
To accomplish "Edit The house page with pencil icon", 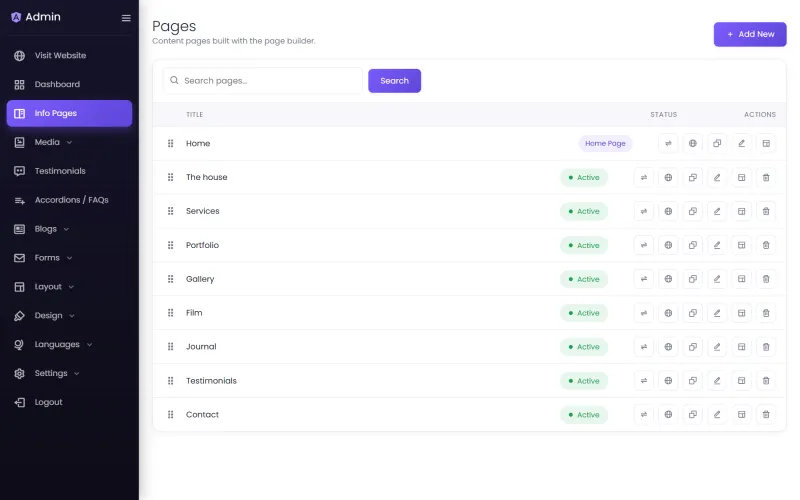I will tap(717, 178).
